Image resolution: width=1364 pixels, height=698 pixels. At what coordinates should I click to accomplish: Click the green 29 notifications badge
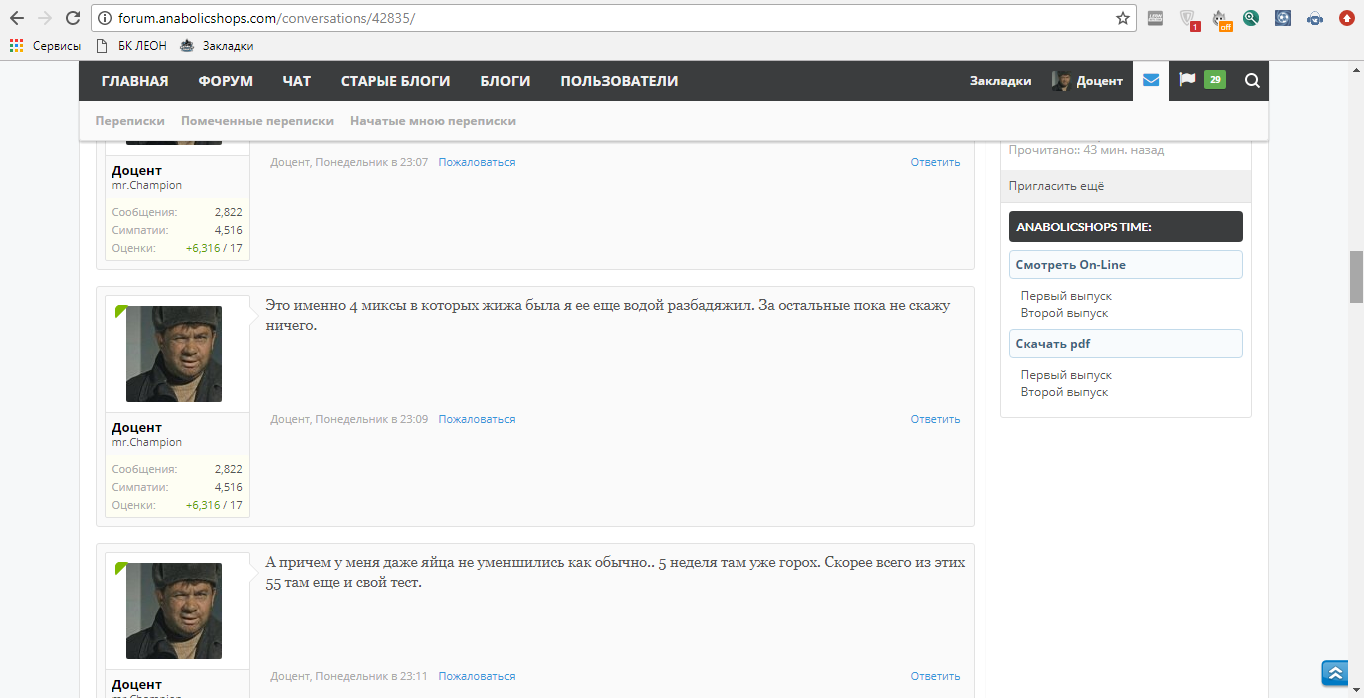click(x=1215, y=80)
